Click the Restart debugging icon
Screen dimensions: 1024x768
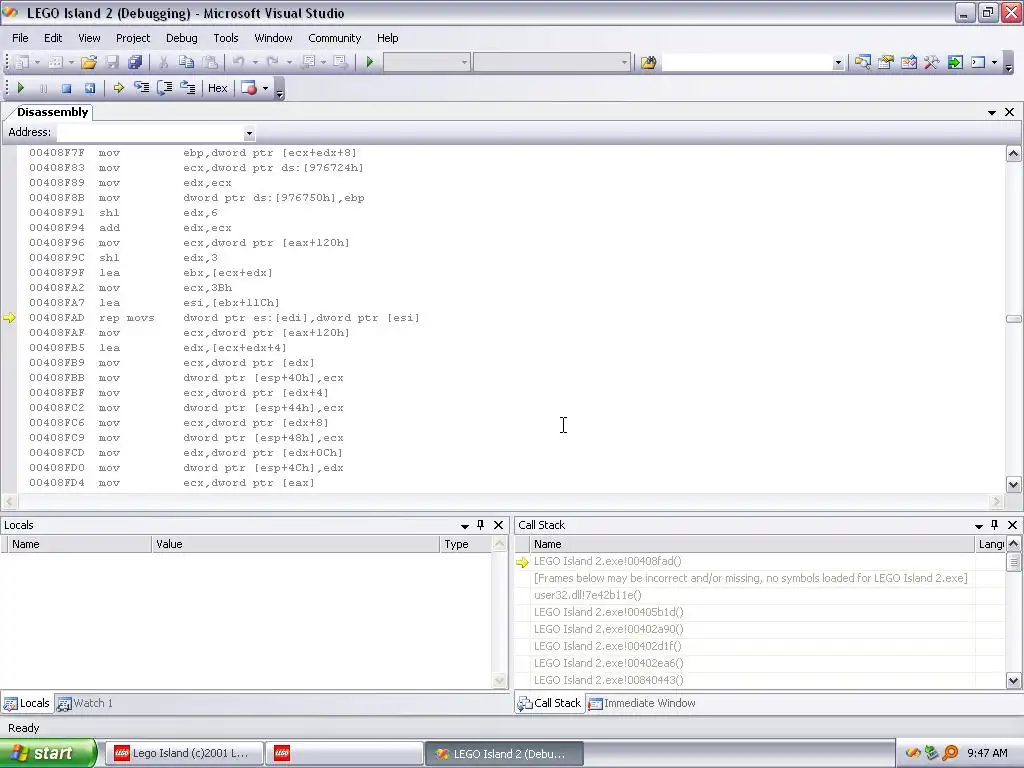click(89, 88)
